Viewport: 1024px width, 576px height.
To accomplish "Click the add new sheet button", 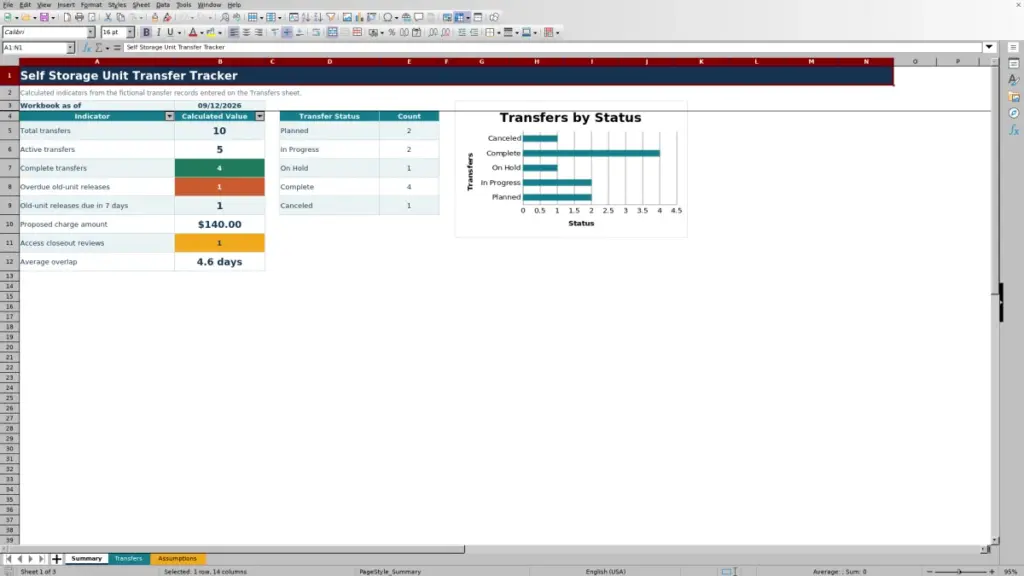I will [x=56, y=559].
